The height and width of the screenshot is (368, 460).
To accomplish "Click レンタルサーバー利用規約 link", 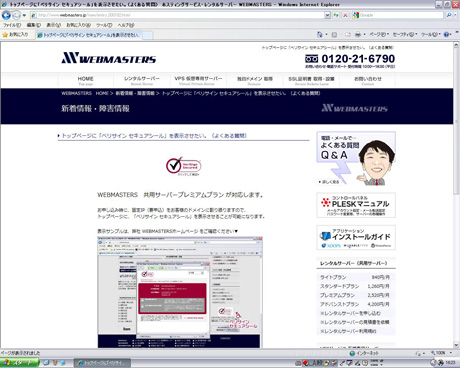I will 348,331.
